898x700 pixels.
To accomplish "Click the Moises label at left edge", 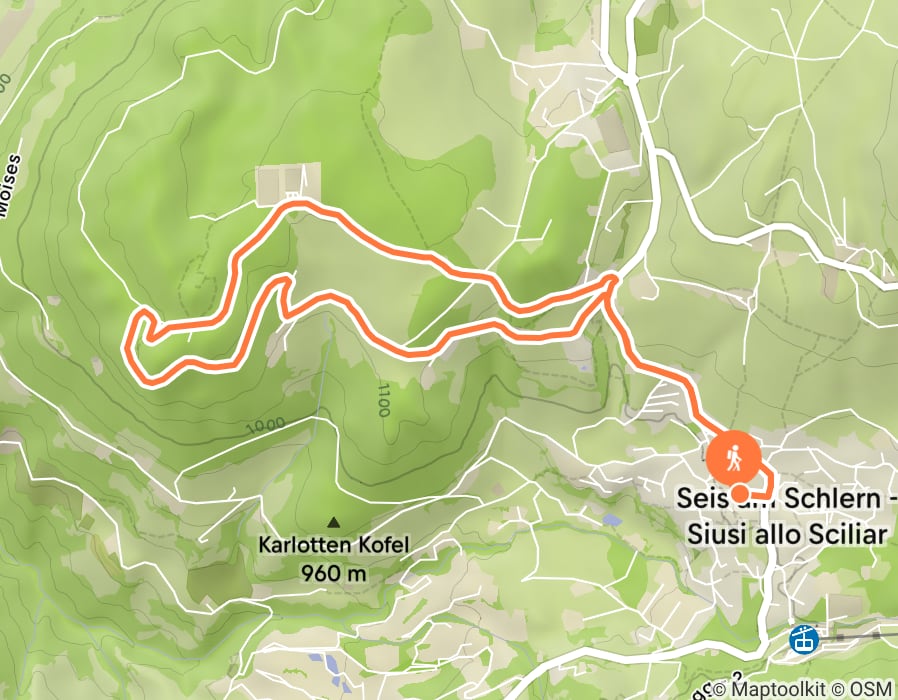I will click(x=10, y=186).
